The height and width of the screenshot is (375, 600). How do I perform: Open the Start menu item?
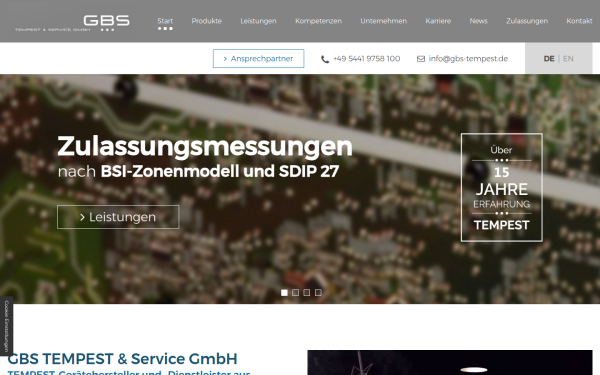pos(165,21)
